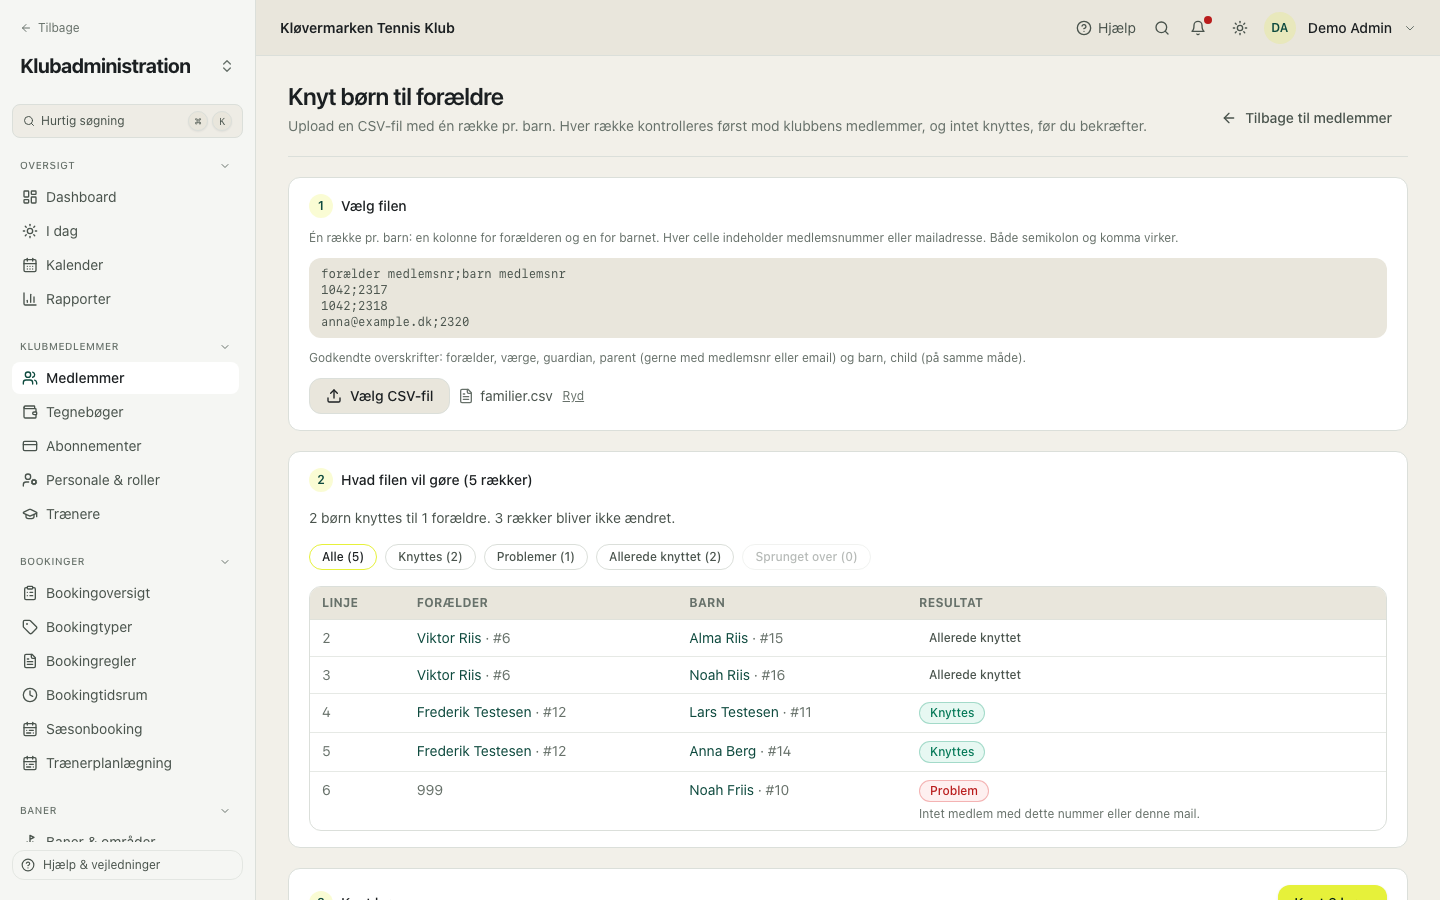Go back via Tilbage til medlemmer
This screenshot has height=900, width=1440.
(1307, 118)
